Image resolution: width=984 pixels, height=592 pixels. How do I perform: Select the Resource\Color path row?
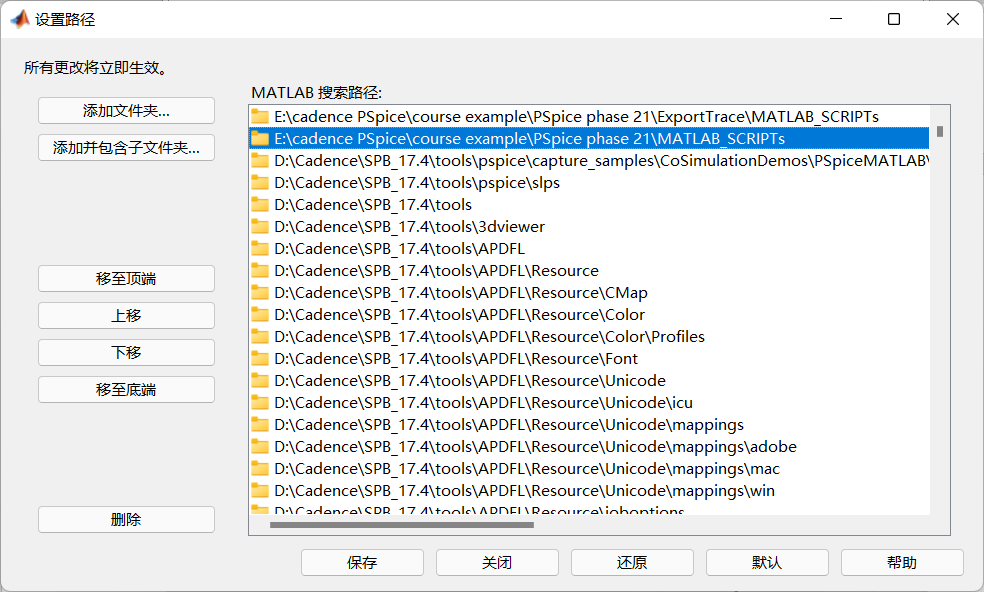pyautogui.click(x=589, y=315)
